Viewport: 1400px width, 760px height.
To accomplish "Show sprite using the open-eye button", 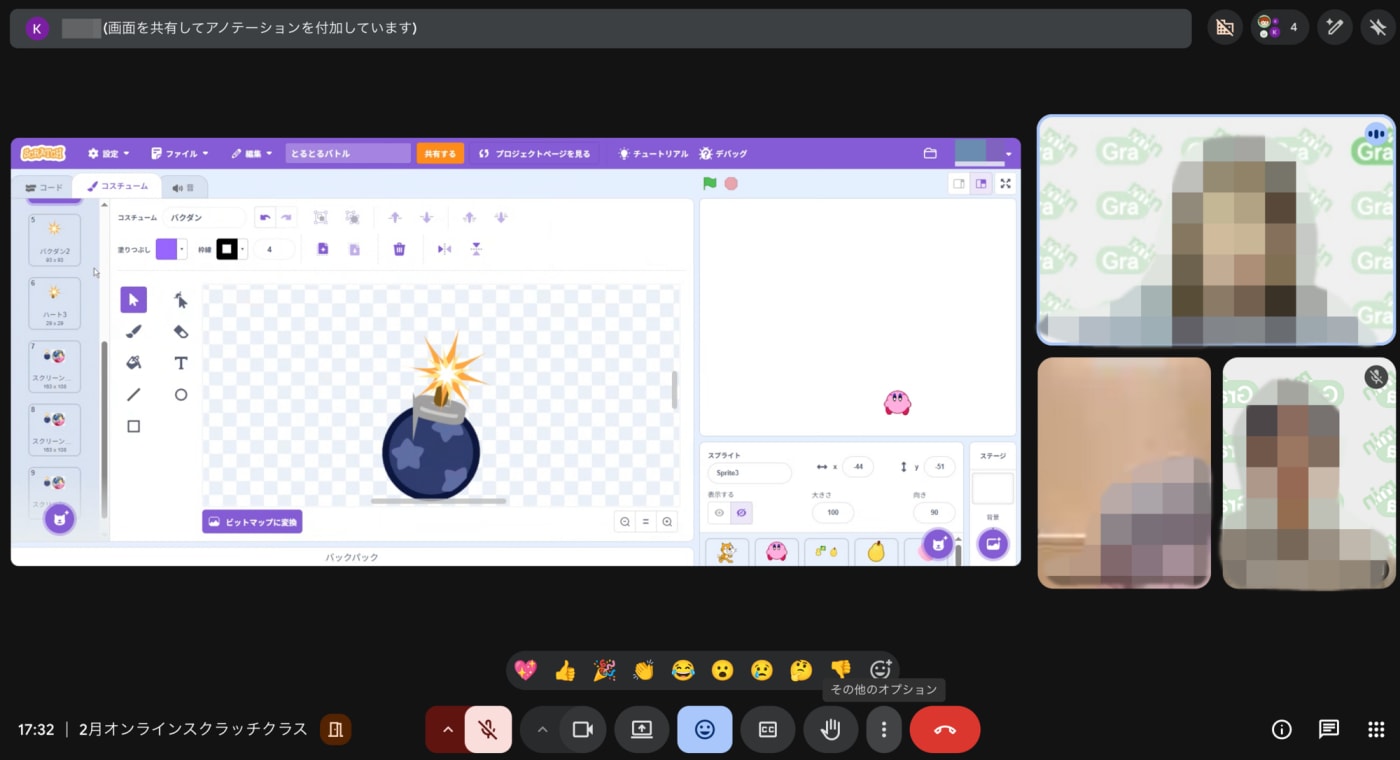I will click(718, 512).
